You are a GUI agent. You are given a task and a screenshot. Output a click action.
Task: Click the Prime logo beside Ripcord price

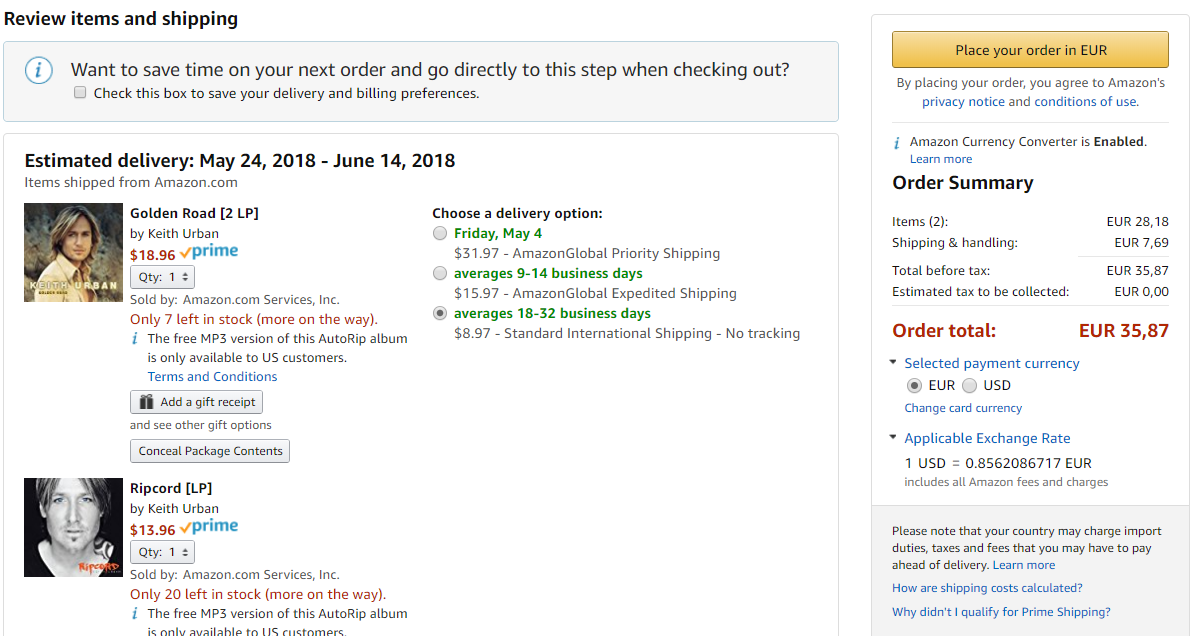209,526
